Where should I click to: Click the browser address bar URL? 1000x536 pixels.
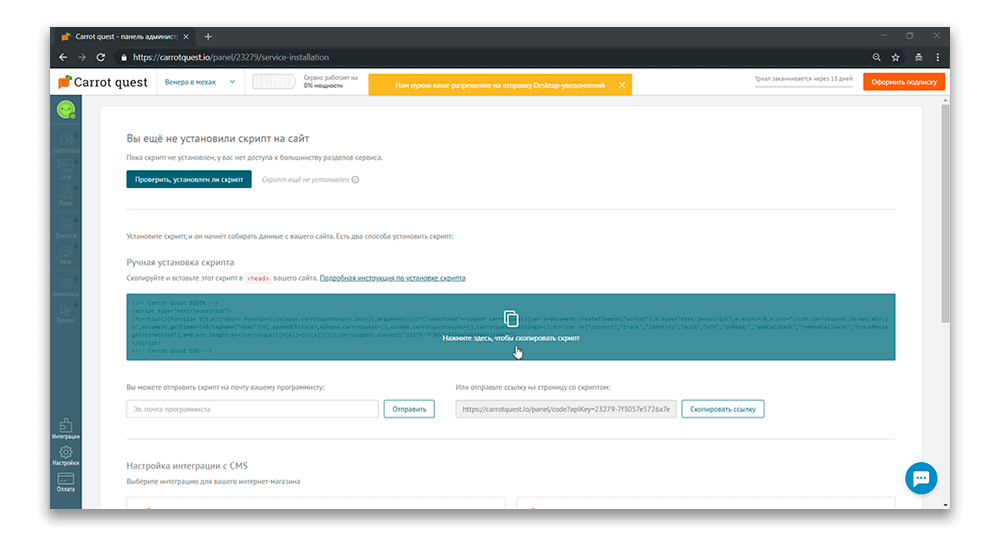pos(231,57)
